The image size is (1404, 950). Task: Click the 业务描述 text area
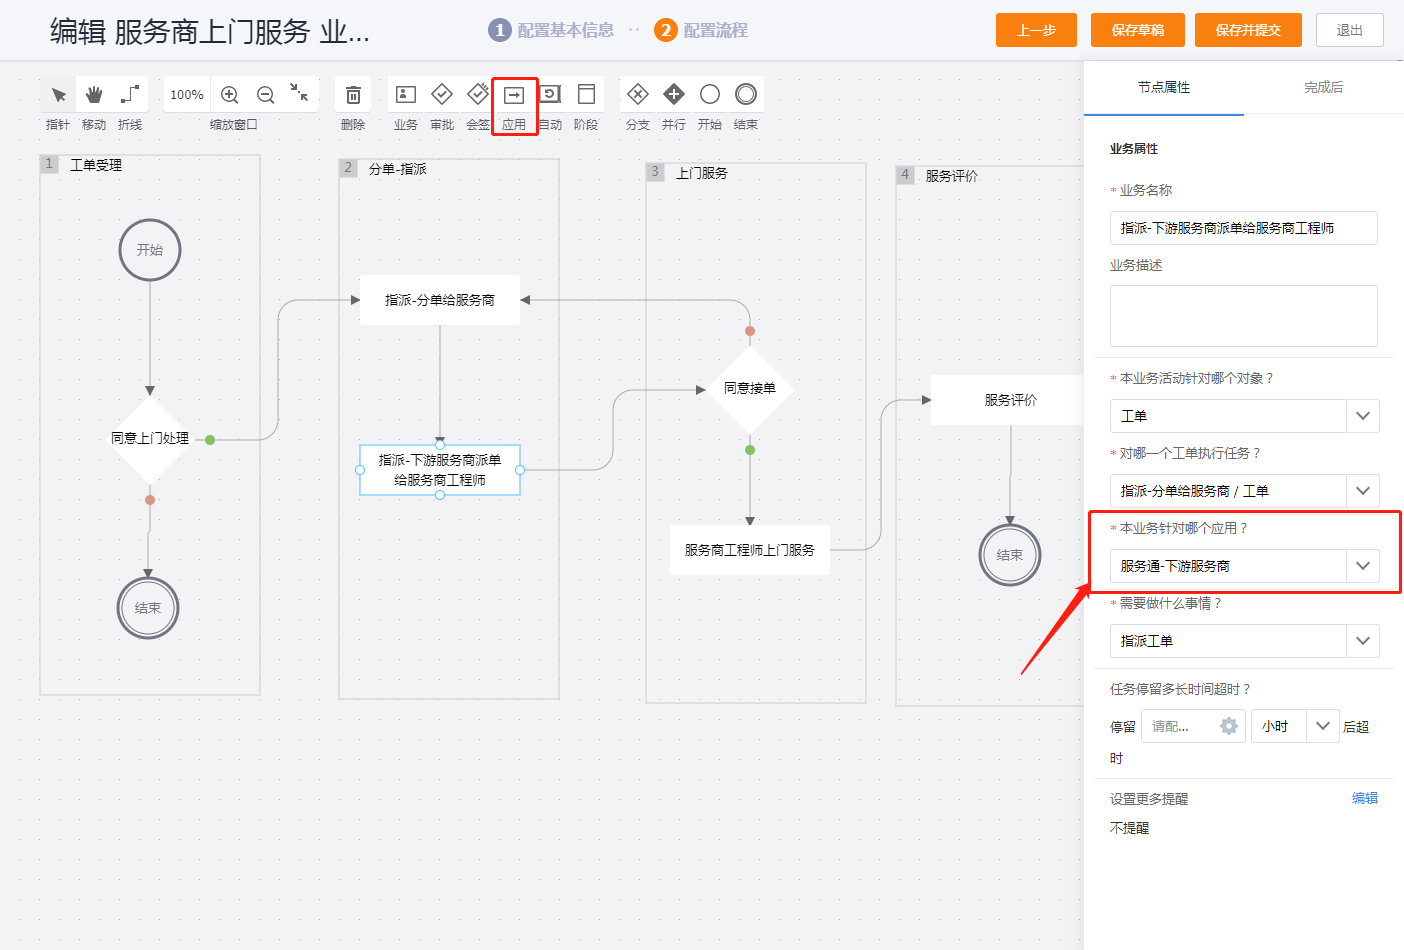tap(1244, 316)
